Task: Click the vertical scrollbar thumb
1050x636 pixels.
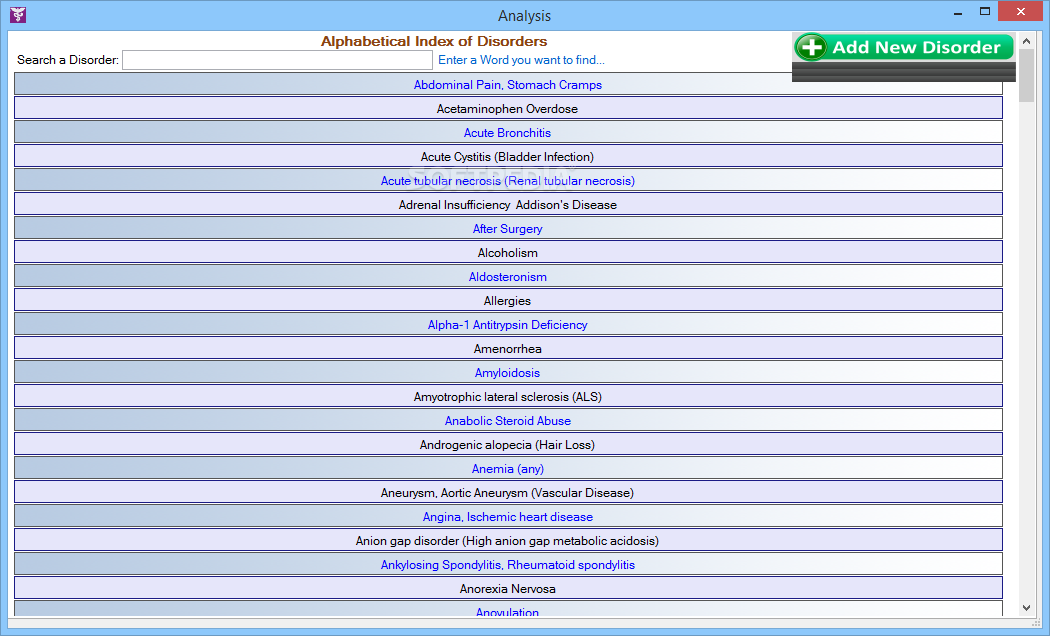Action: point(1027,76)
